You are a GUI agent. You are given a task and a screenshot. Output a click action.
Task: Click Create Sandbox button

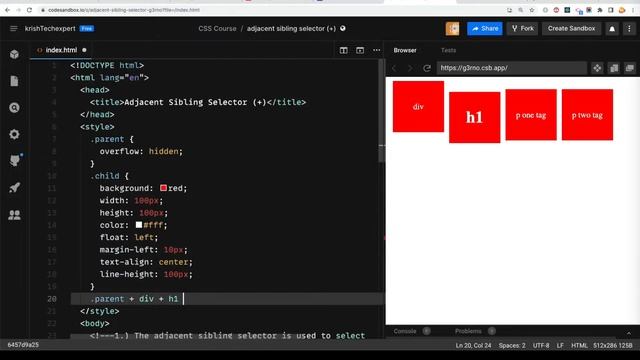(571, 29)
